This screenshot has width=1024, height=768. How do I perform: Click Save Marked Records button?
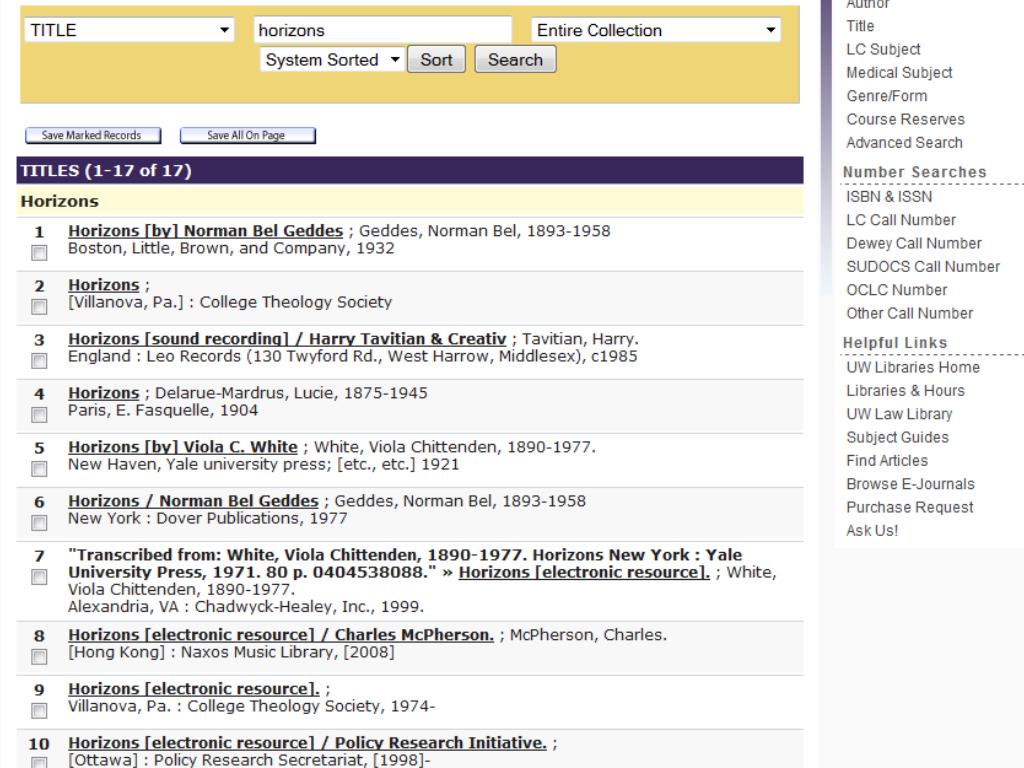coord(93,135)
